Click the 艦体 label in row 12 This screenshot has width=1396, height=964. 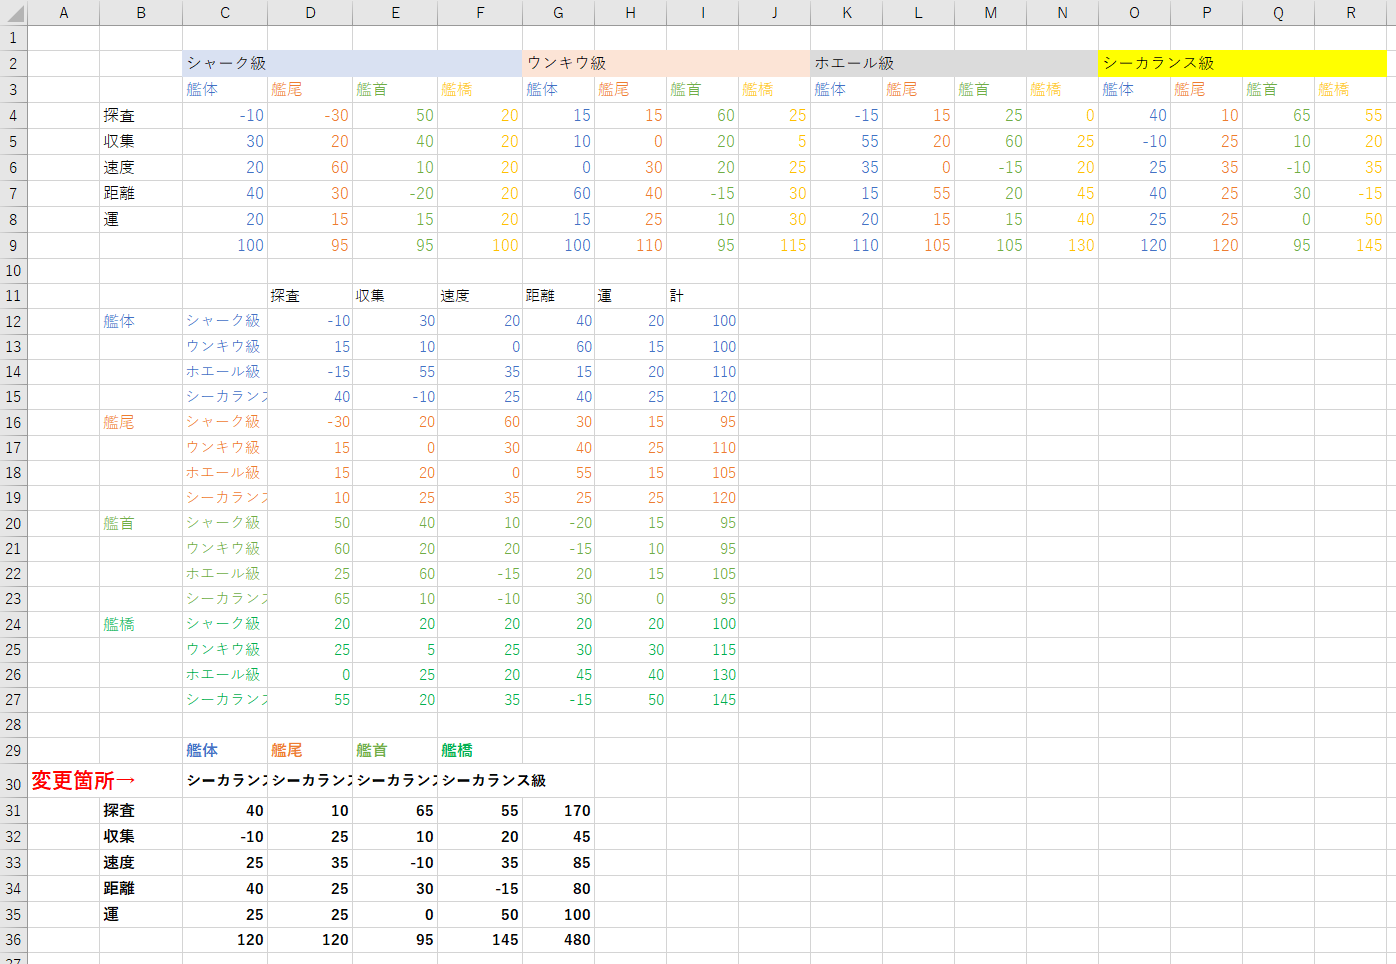click(119, 321)
